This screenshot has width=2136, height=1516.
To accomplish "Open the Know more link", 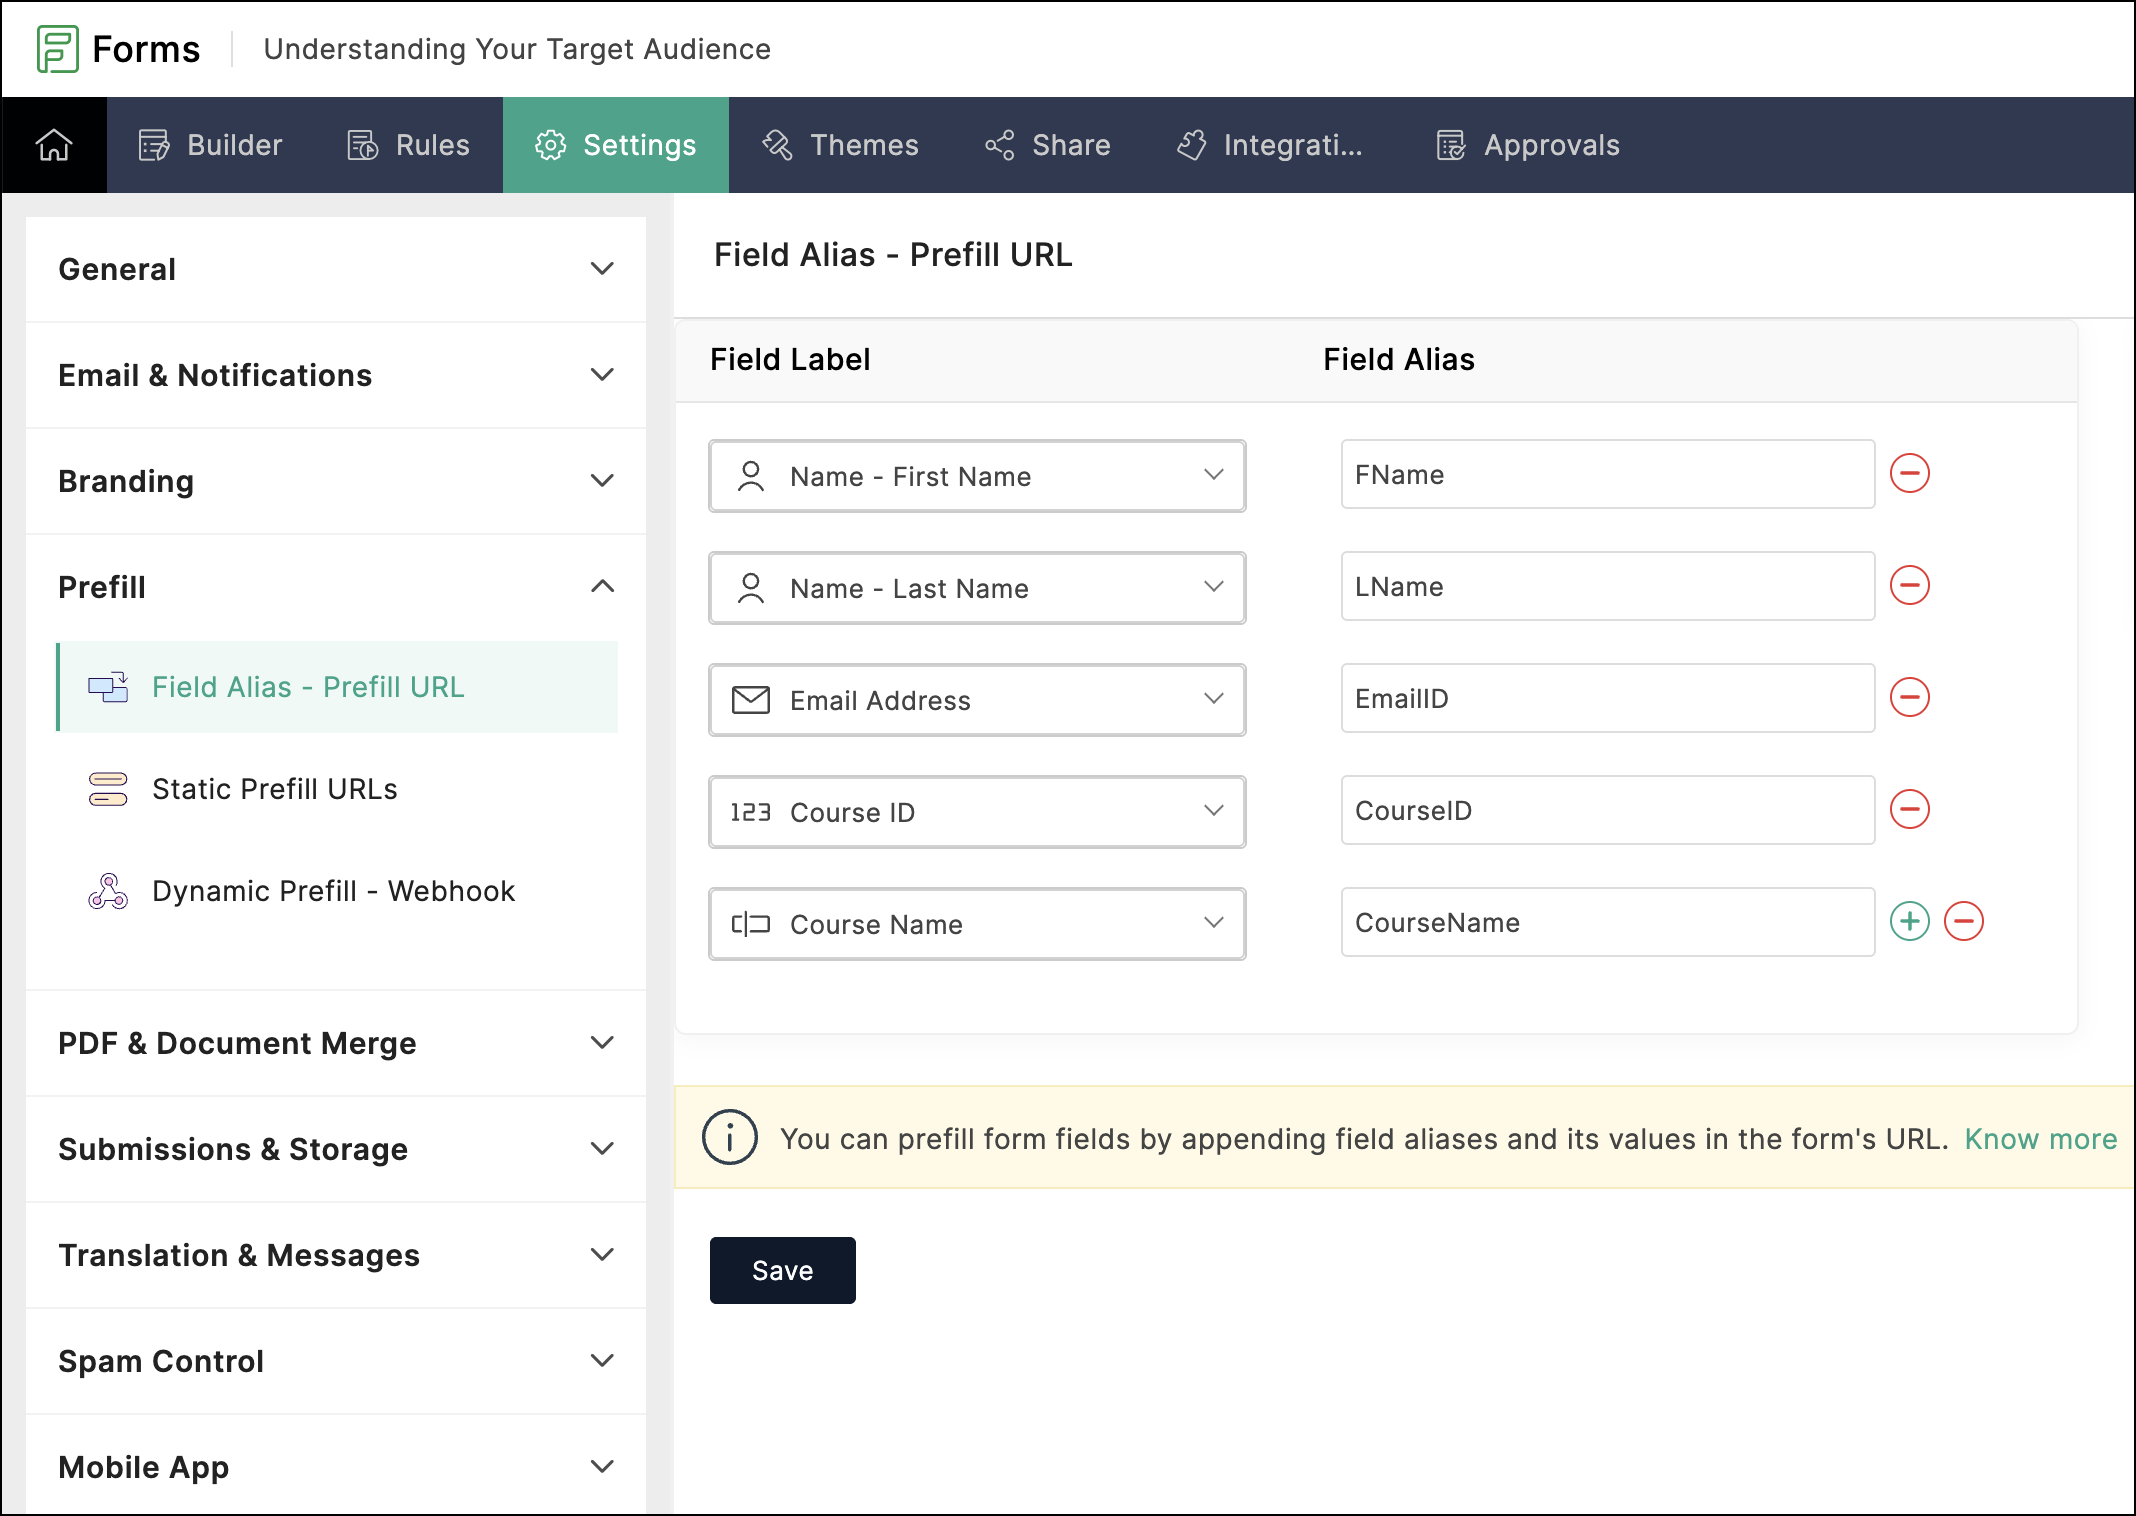I will click(2040, 1139).
